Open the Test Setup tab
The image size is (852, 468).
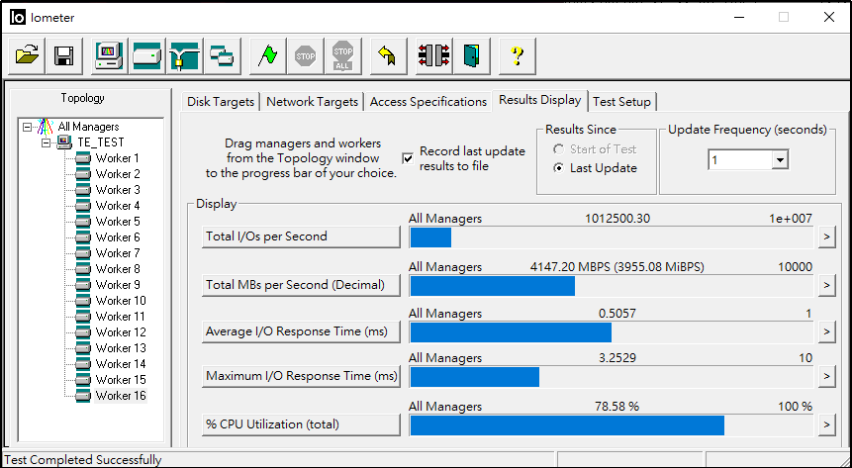622,102
